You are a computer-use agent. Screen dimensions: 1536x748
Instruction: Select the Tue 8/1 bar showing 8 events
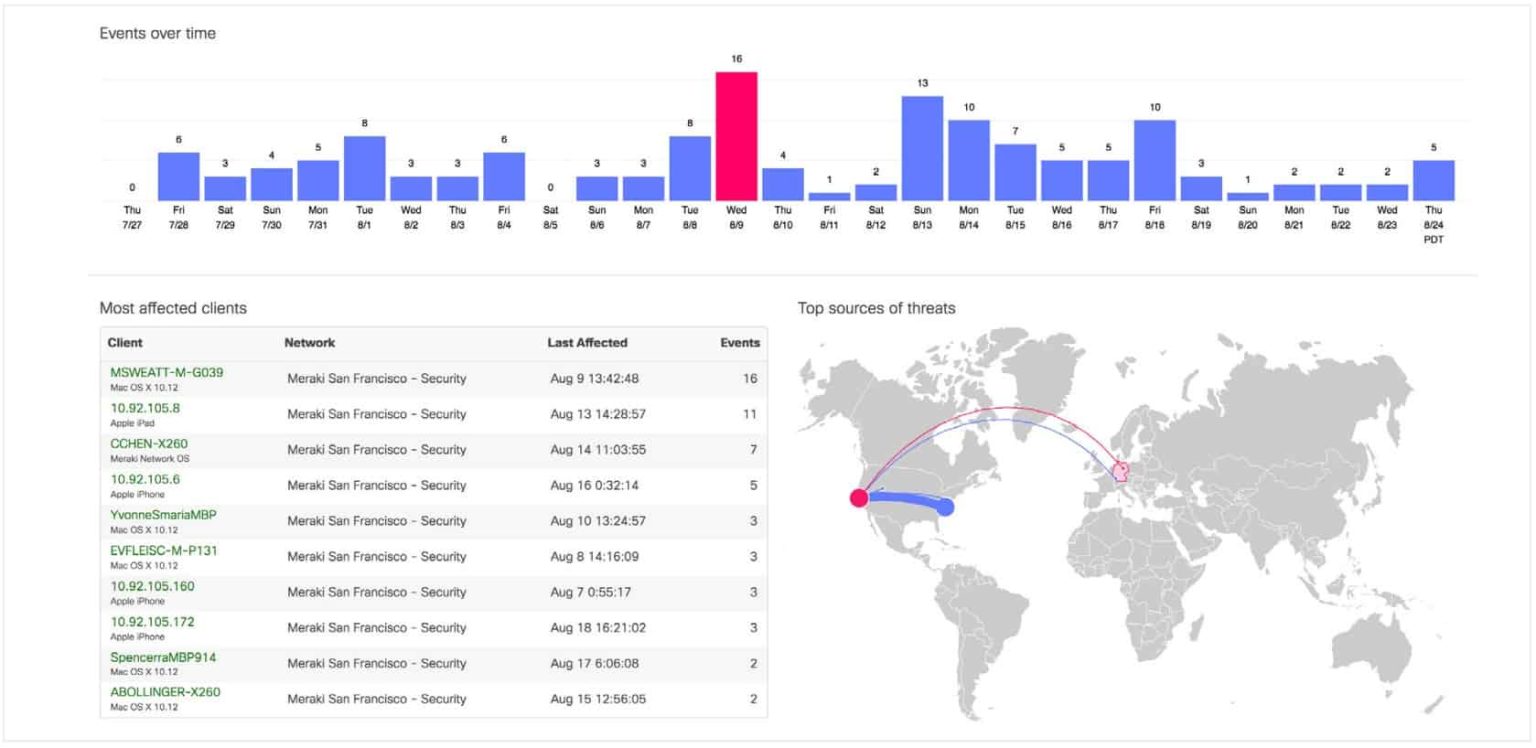[365, 168]
